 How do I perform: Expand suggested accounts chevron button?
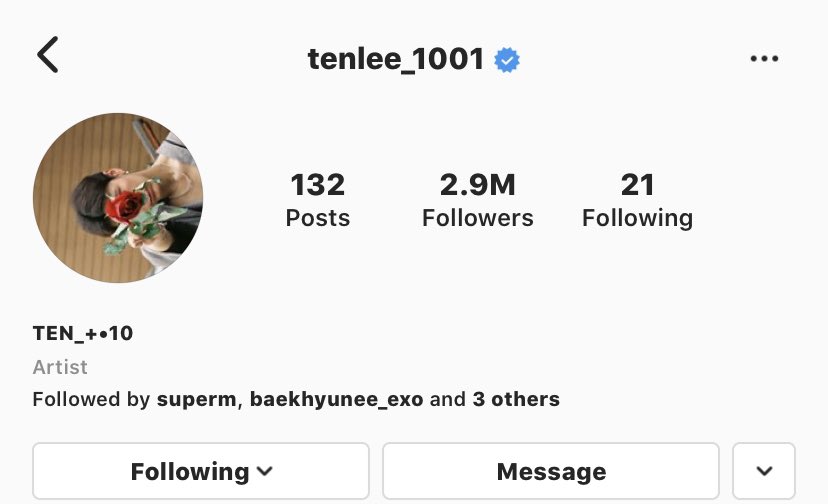pos(764,471)
